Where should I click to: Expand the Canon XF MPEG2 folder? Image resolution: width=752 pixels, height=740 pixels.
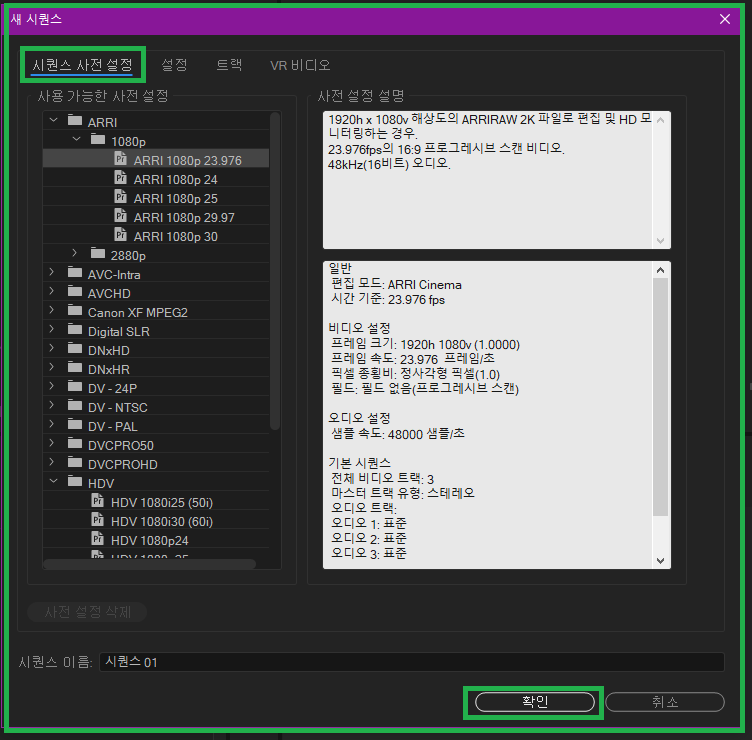point(51,310)
